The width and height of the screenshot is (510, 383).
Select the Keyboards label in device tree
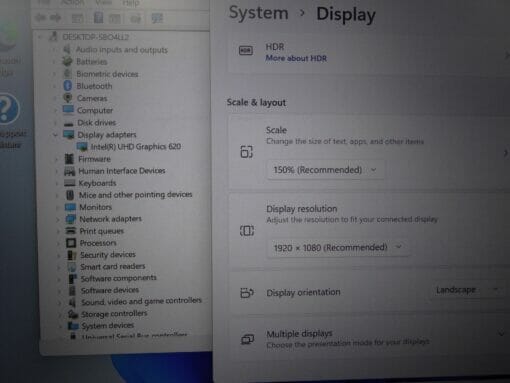point(97,183)
